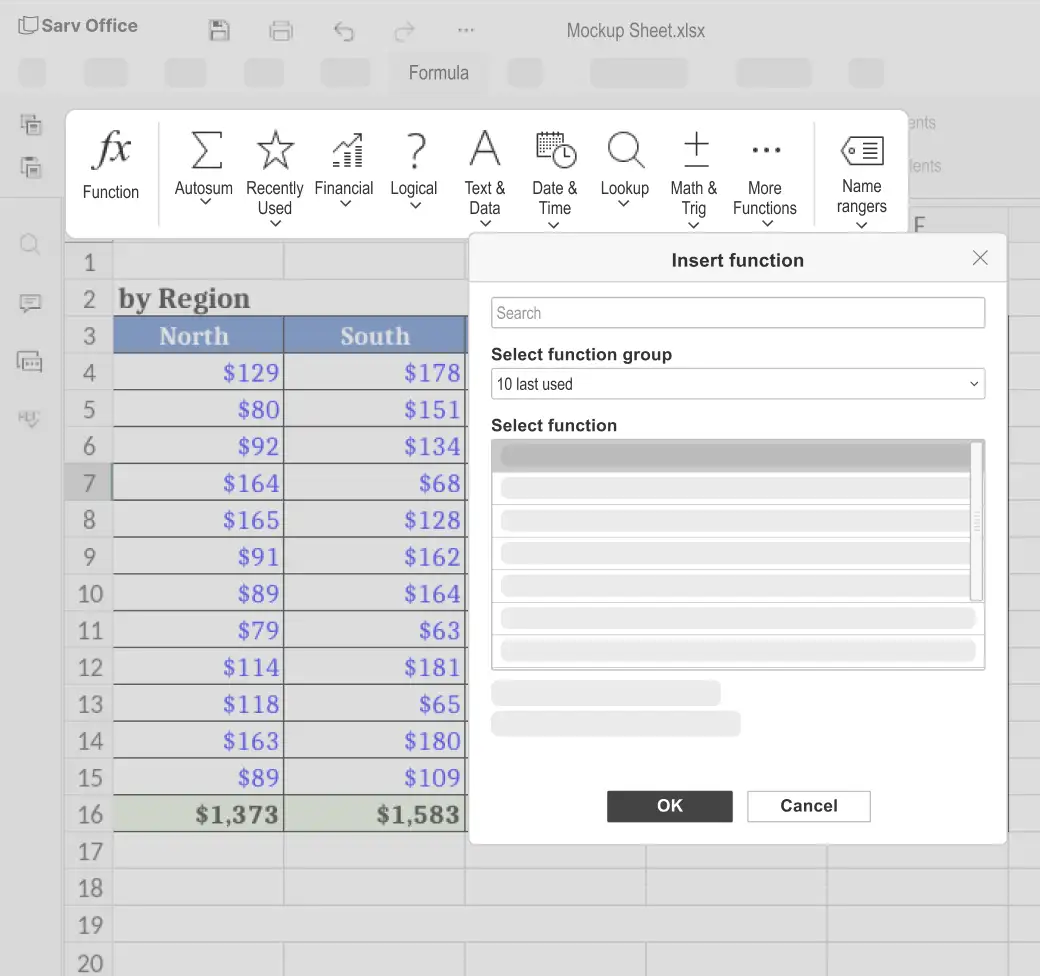Viewport: 1040px width, 976px height.
Task: Confirm with the OK button
Action: [x=669, y=806]
